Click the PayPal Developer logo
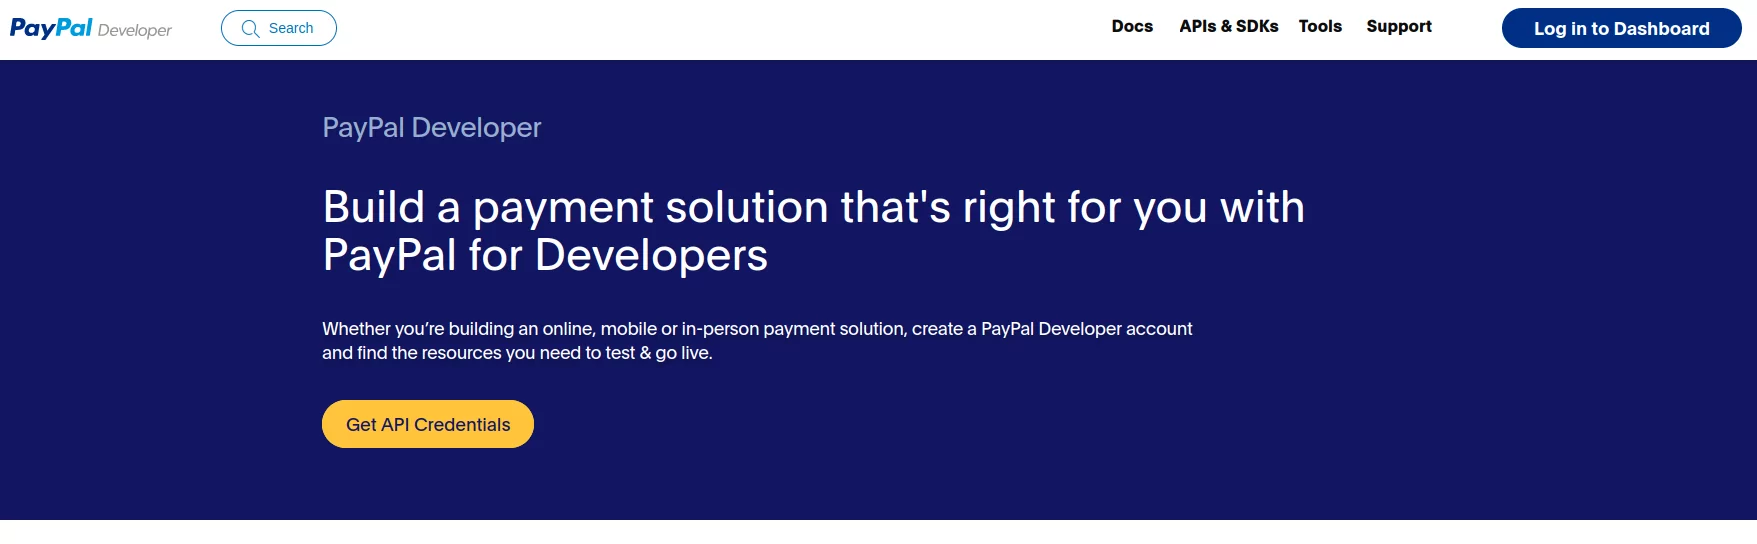This screenshot has height=544, width=1757. click(91, 28)
